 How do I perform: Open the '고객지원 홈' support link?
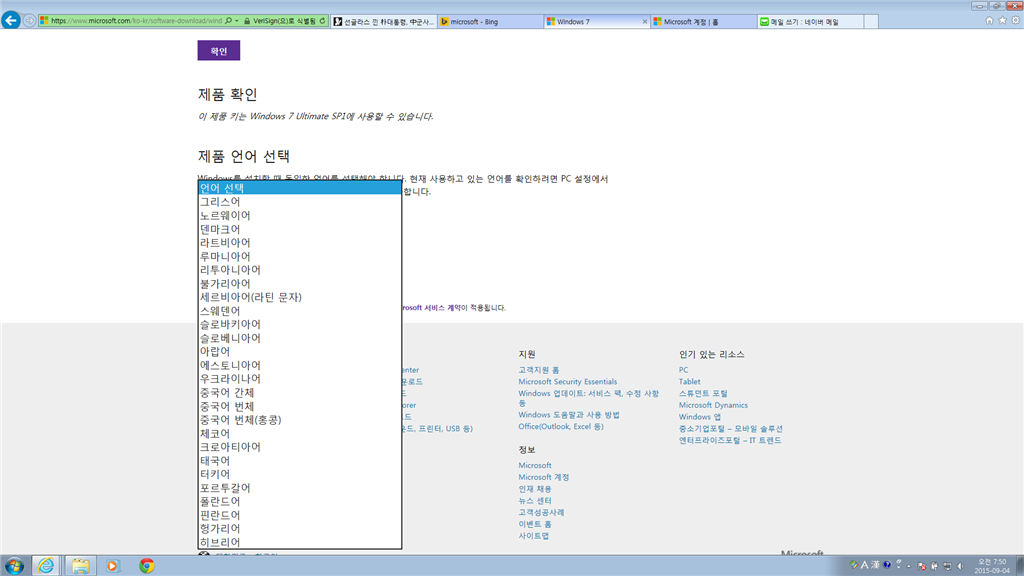click(x=539, y=370)
